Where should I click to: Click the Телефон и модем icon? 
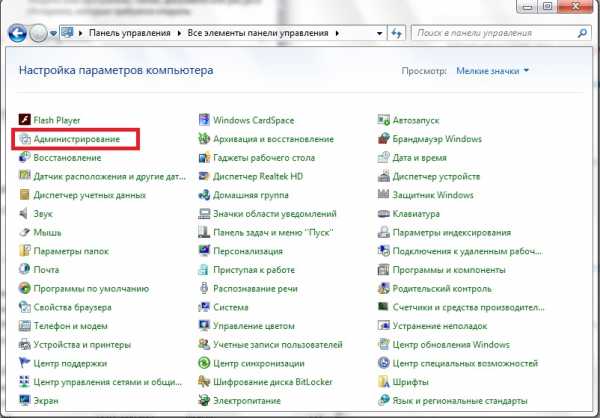point(24,326)
